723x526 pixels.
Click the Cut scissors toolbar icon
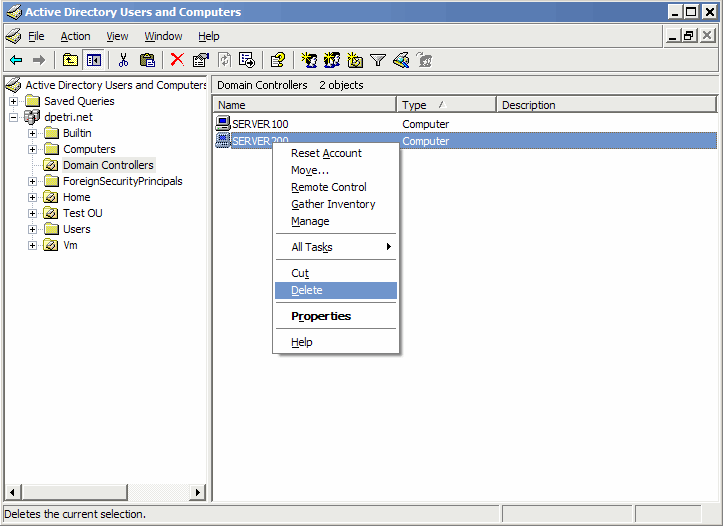tap(123, 60)
